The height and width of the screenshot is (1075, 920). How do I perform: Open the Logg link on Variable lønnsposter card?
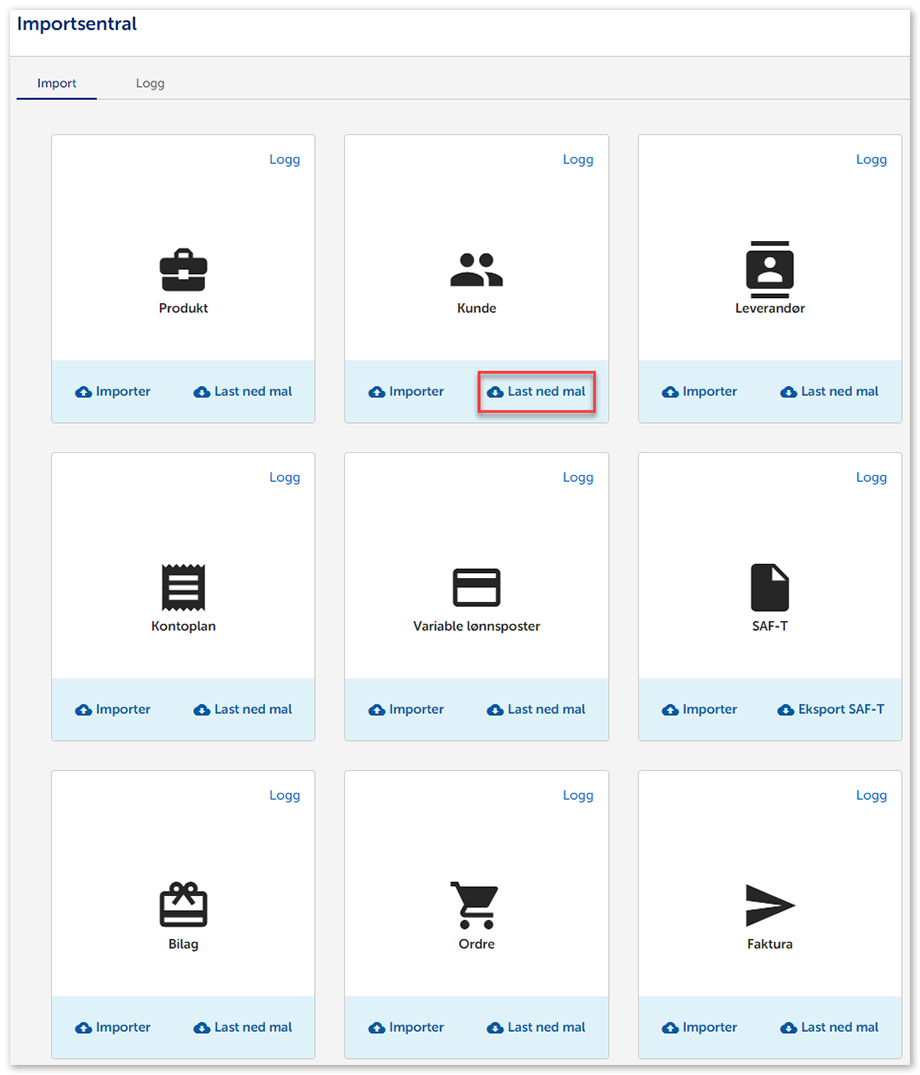(x=578, y=477)
